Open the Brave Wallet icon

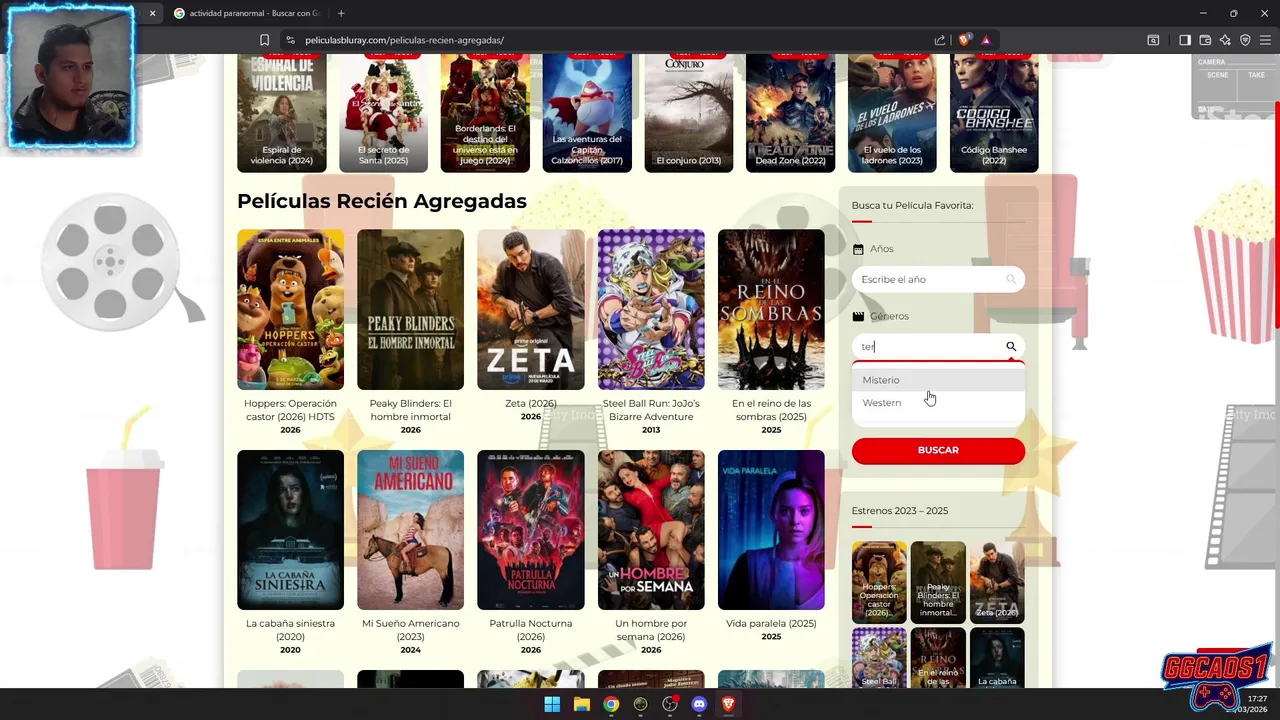click(1205, 40)
